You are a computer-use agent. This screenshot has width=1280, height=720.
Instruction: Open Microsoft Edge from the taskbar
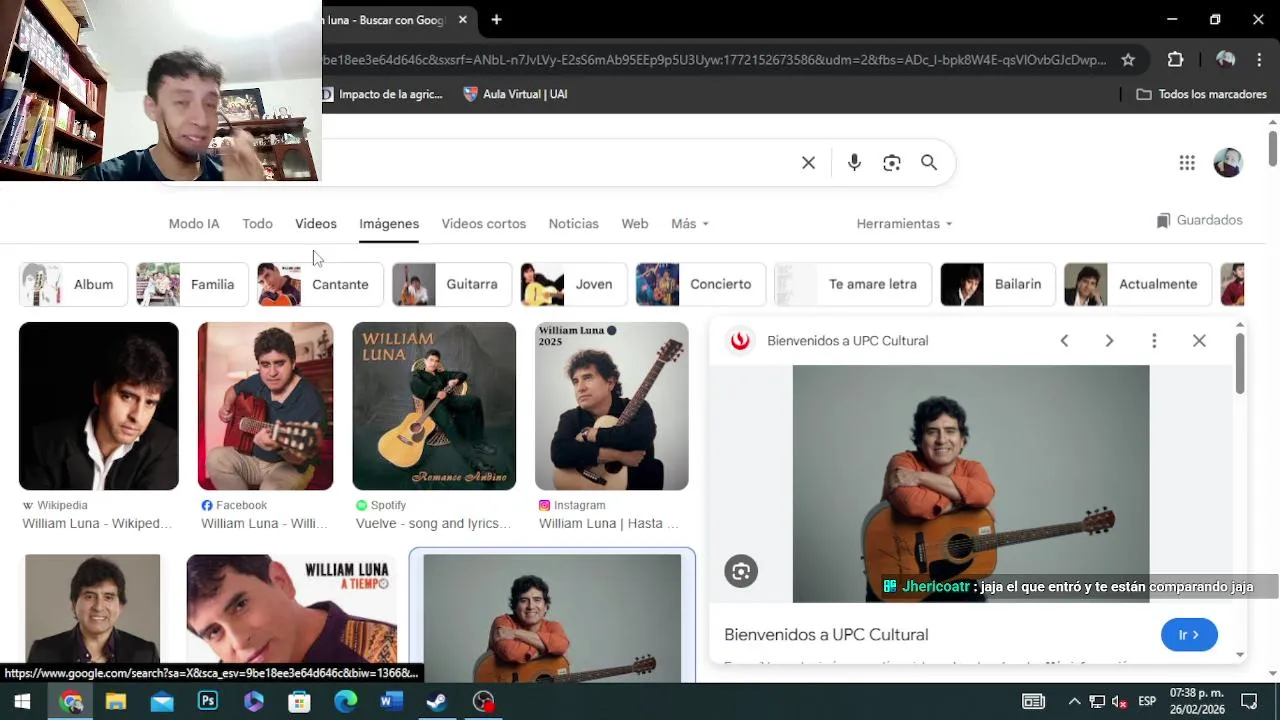tap(345, 701)
